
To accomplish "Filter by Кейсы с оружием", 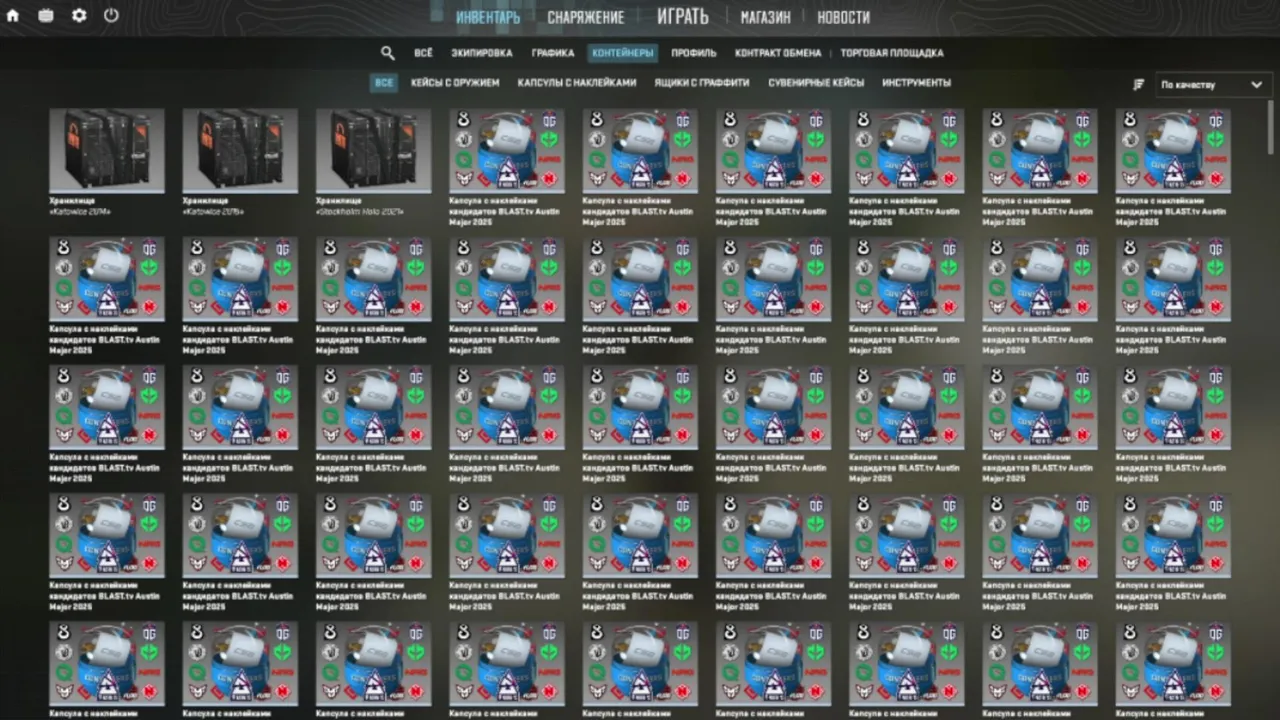I will pyautogui.click(x=455, y=83).
